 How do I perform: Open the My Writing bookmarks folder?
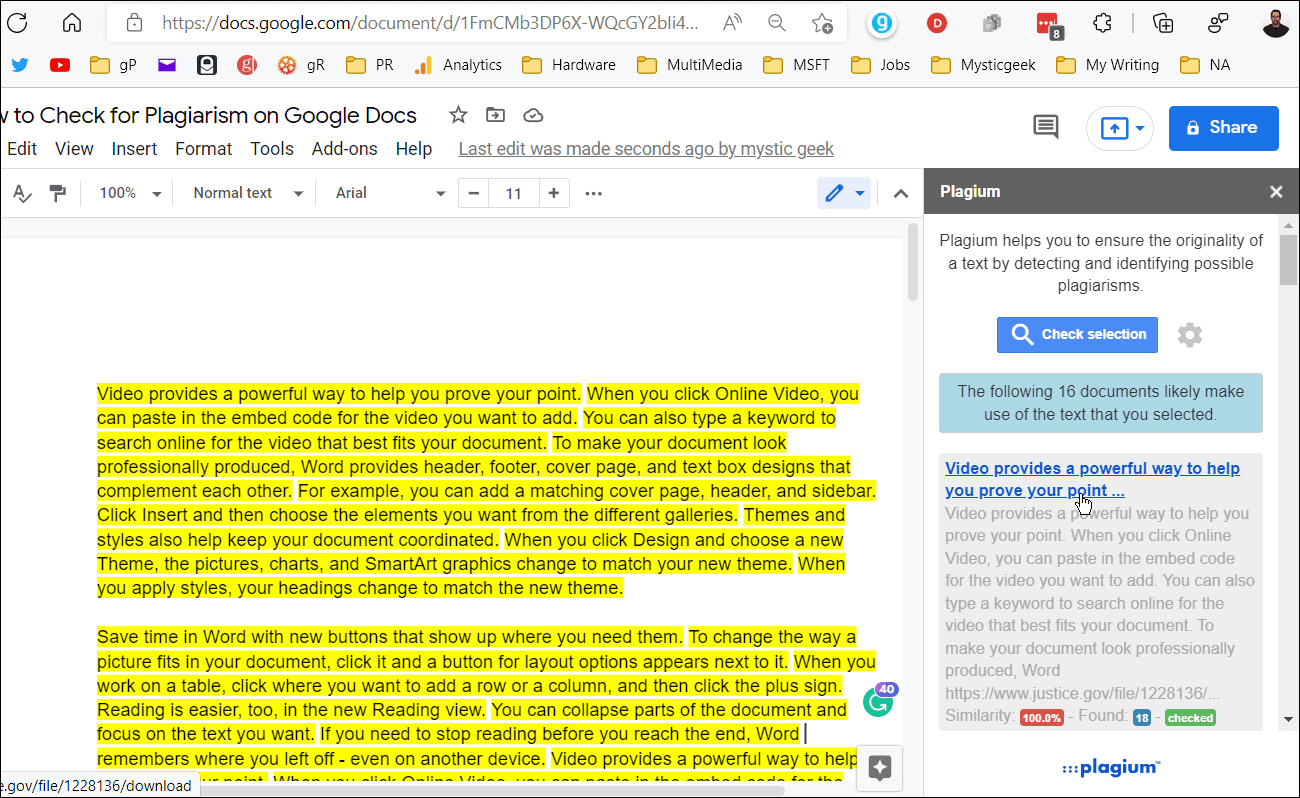click(x=1109, y=65)
